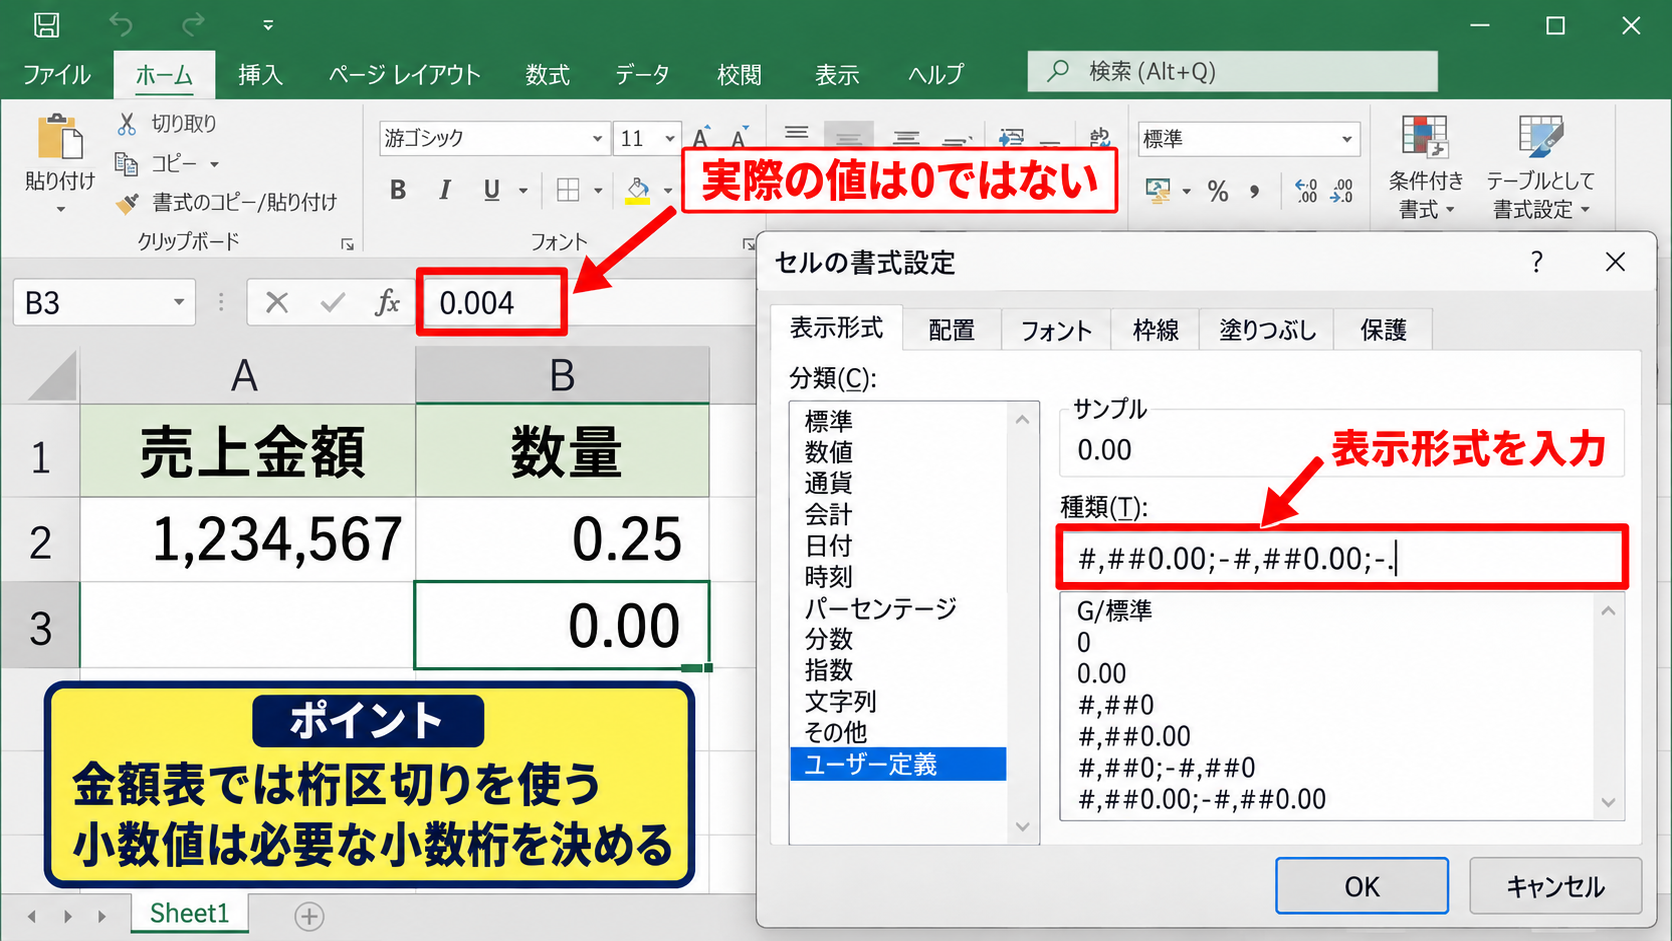Open Format as Table (テーブルとして書式設定)
Viewport: 1672px width, 941px height.
[1540, 166]
